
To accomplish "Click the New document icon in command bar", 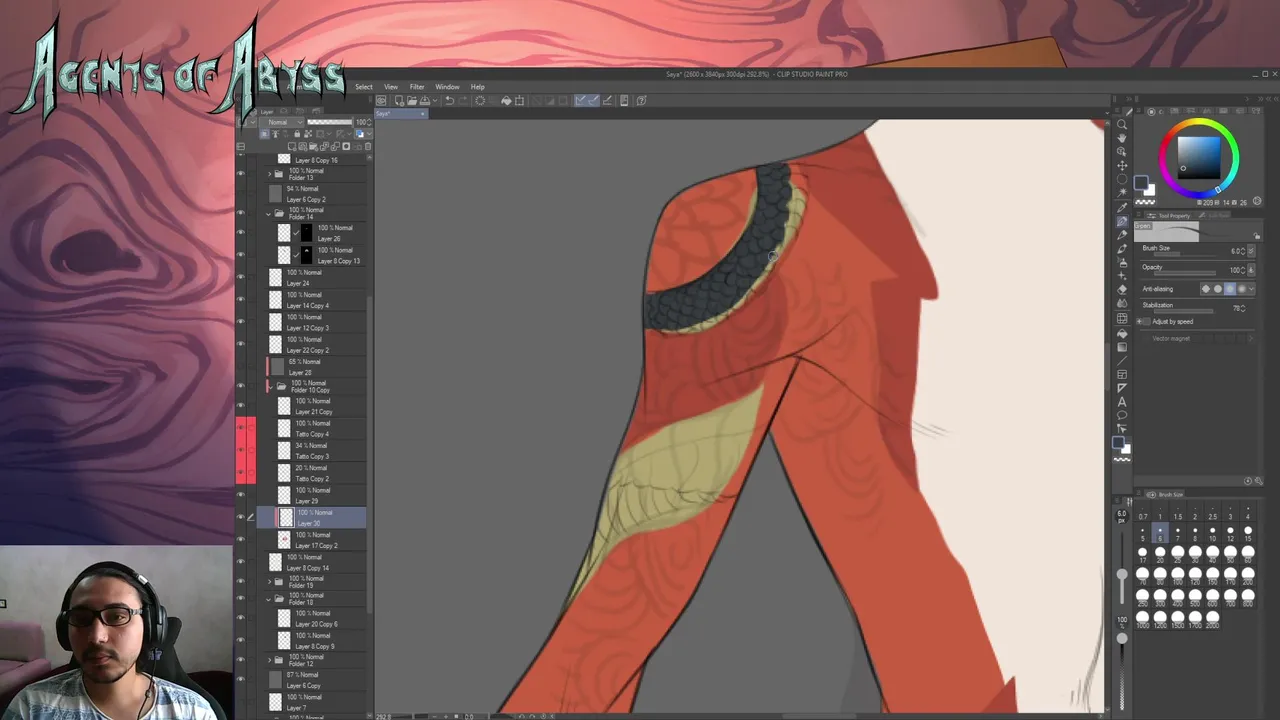I will point(399,100).
